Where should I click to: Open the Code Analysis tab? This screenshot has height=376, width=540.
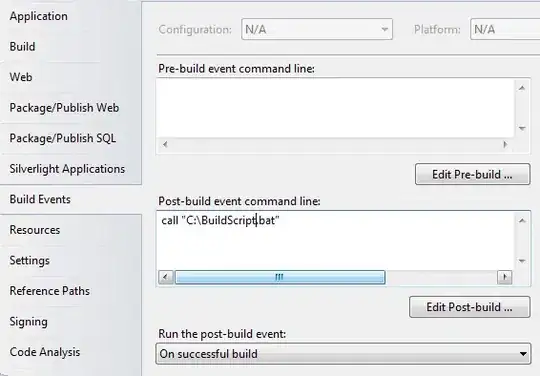pyautogui.click(x=45, y=352)
